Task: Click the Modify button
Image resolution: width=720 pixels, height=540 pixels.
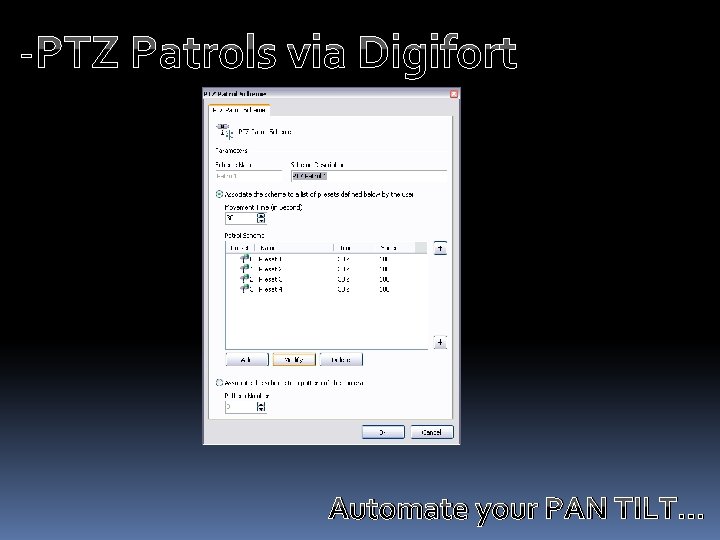Action: (x=294, y=360)
